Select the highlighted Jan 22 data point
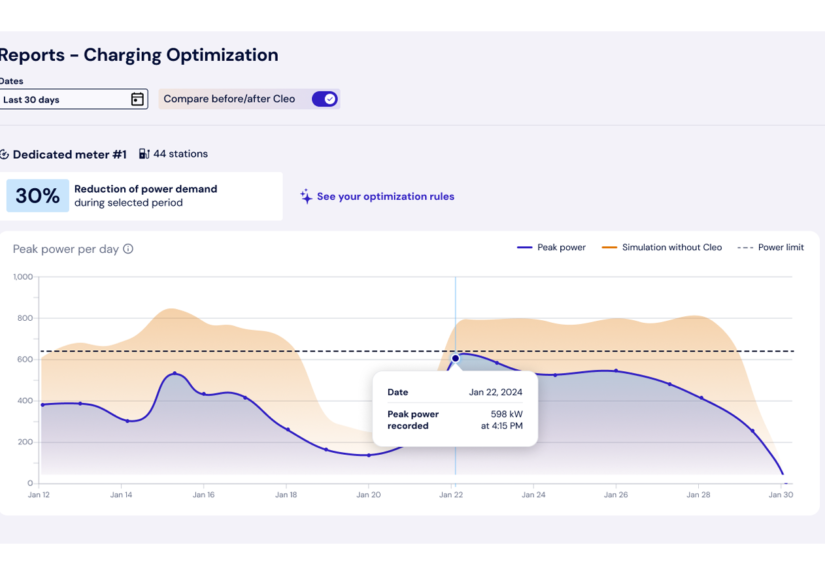 coord(455,358)
